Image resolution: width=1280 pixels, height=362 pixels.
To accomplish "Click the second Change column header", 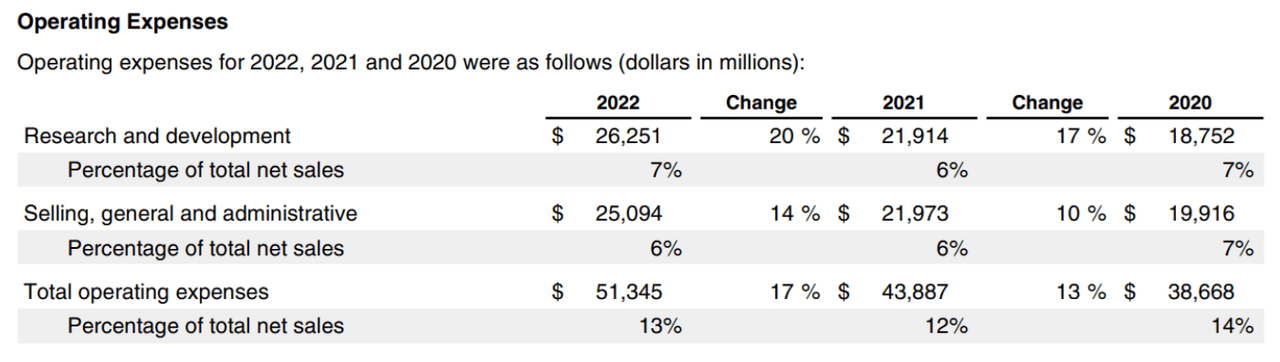I will tap(1047, 102).
